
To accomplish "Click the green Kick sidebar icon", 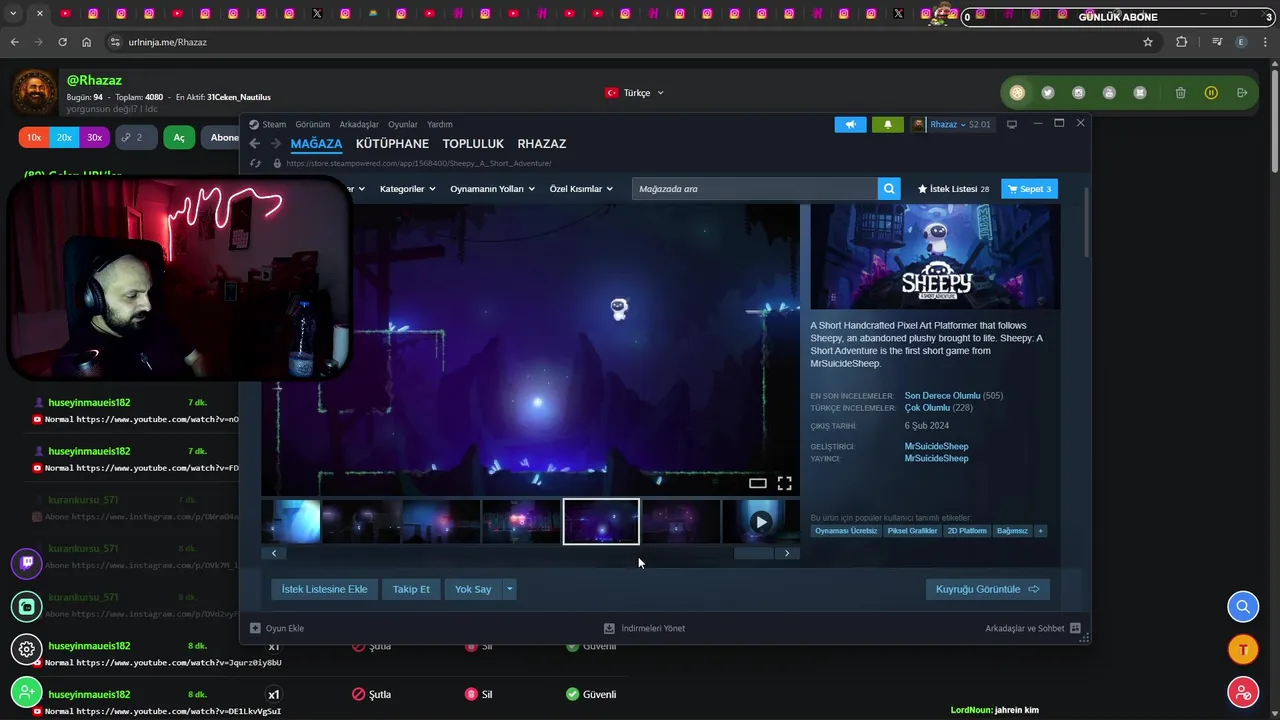I will click(x=27, y=606).
